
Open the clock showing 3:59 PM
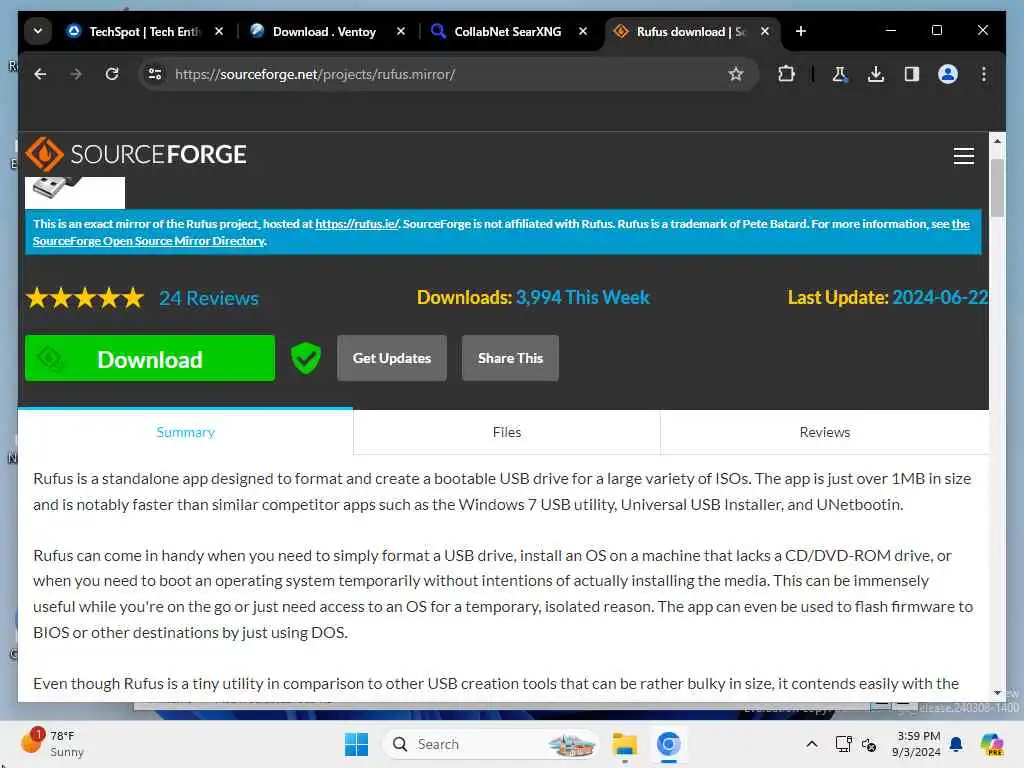click(x=916, y=744)
